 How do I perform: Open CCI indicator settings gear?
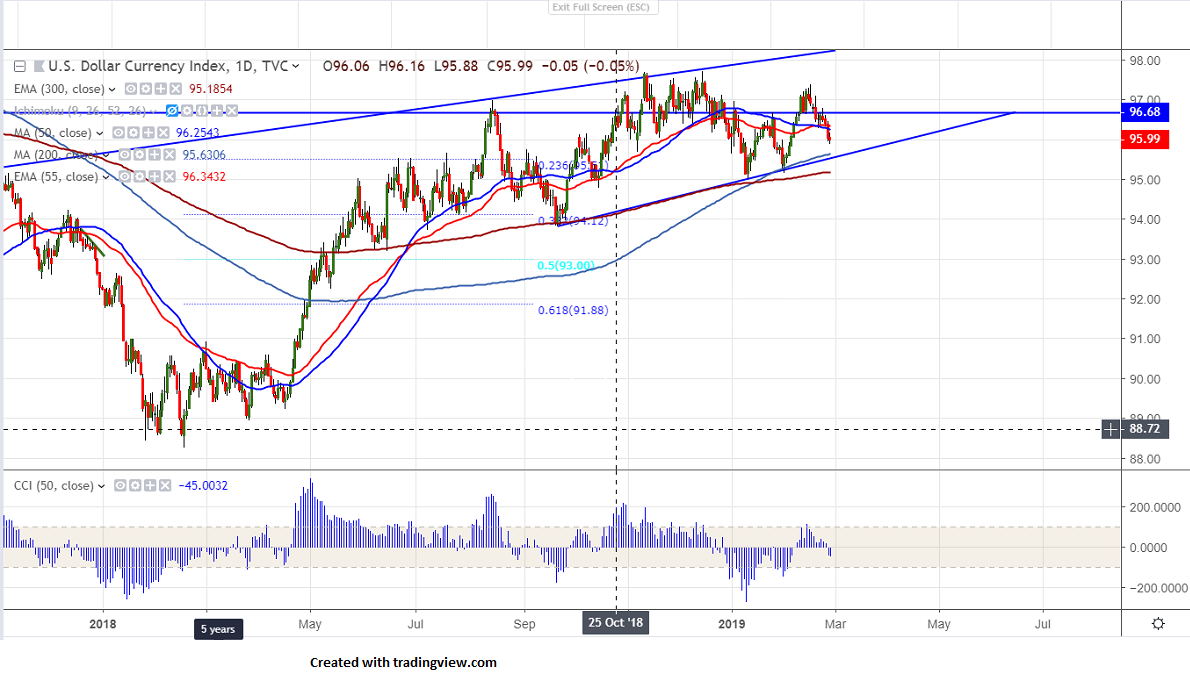pos(133,486)
